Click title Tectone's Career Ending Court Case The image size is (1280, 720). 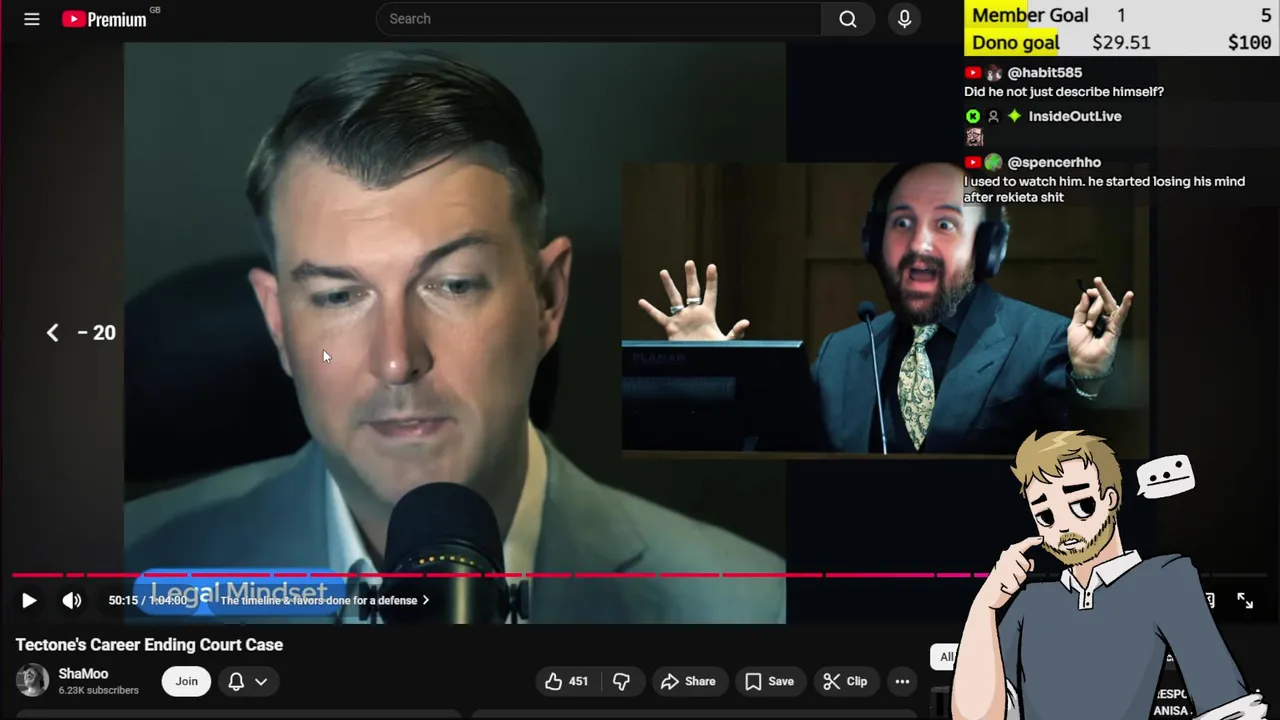[149, 645]
